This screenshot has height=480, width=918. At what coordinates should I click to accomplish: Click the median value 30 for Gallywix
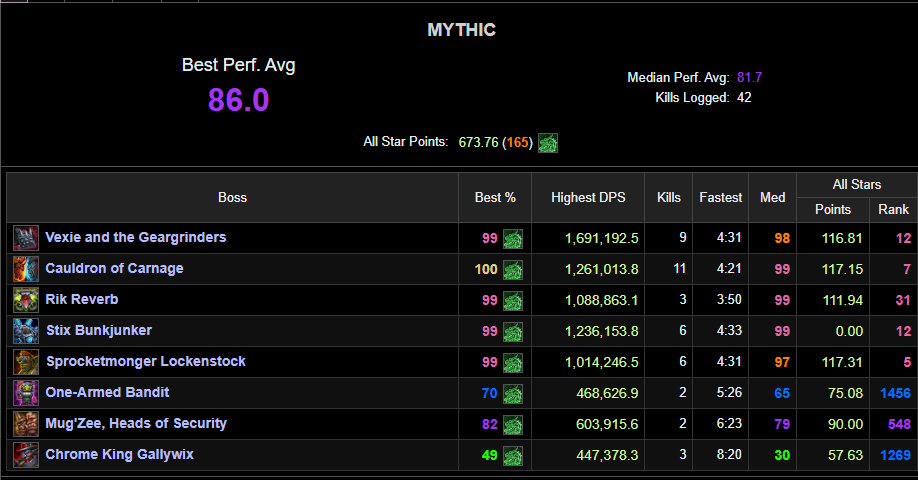(782, 455)
